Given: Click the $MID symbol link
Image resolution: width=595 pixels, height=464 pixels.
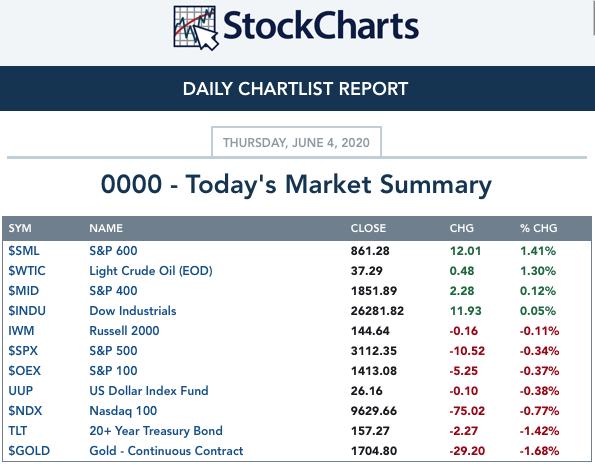Looking at the screenshot, I should coord(24,291).
